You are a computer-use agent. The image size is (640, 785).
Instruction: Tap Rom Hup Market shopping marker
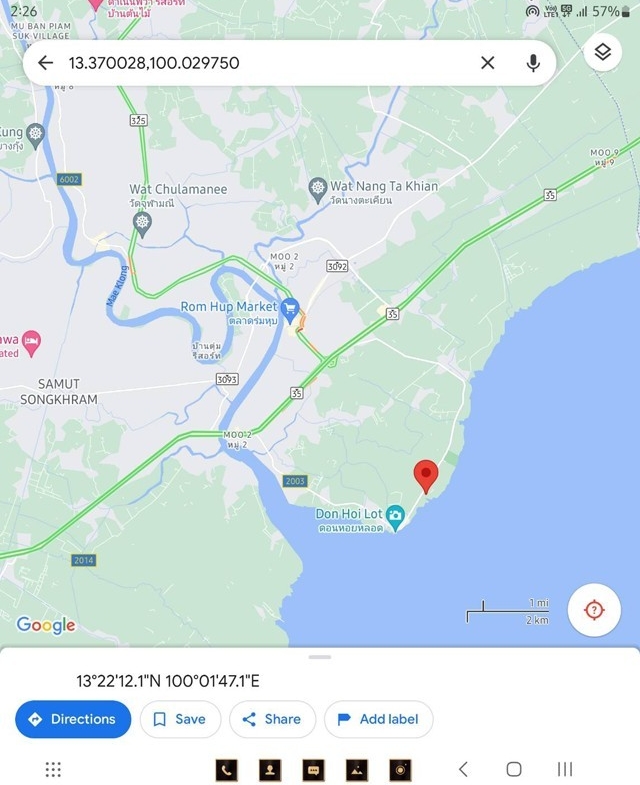[290, 311]
